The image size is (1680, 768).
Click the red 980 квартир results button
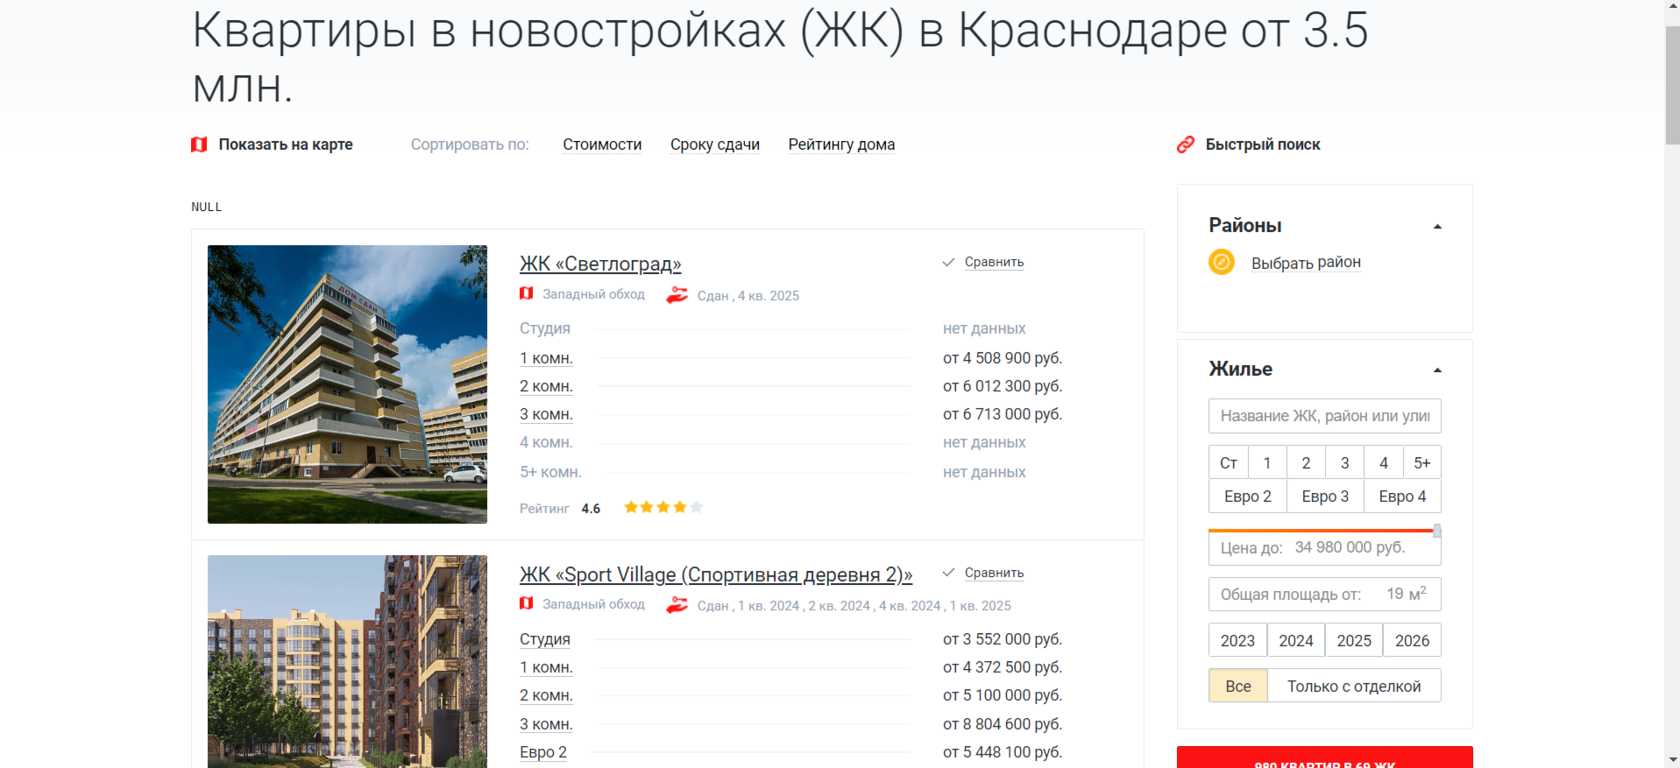(x=1325, y=757)
